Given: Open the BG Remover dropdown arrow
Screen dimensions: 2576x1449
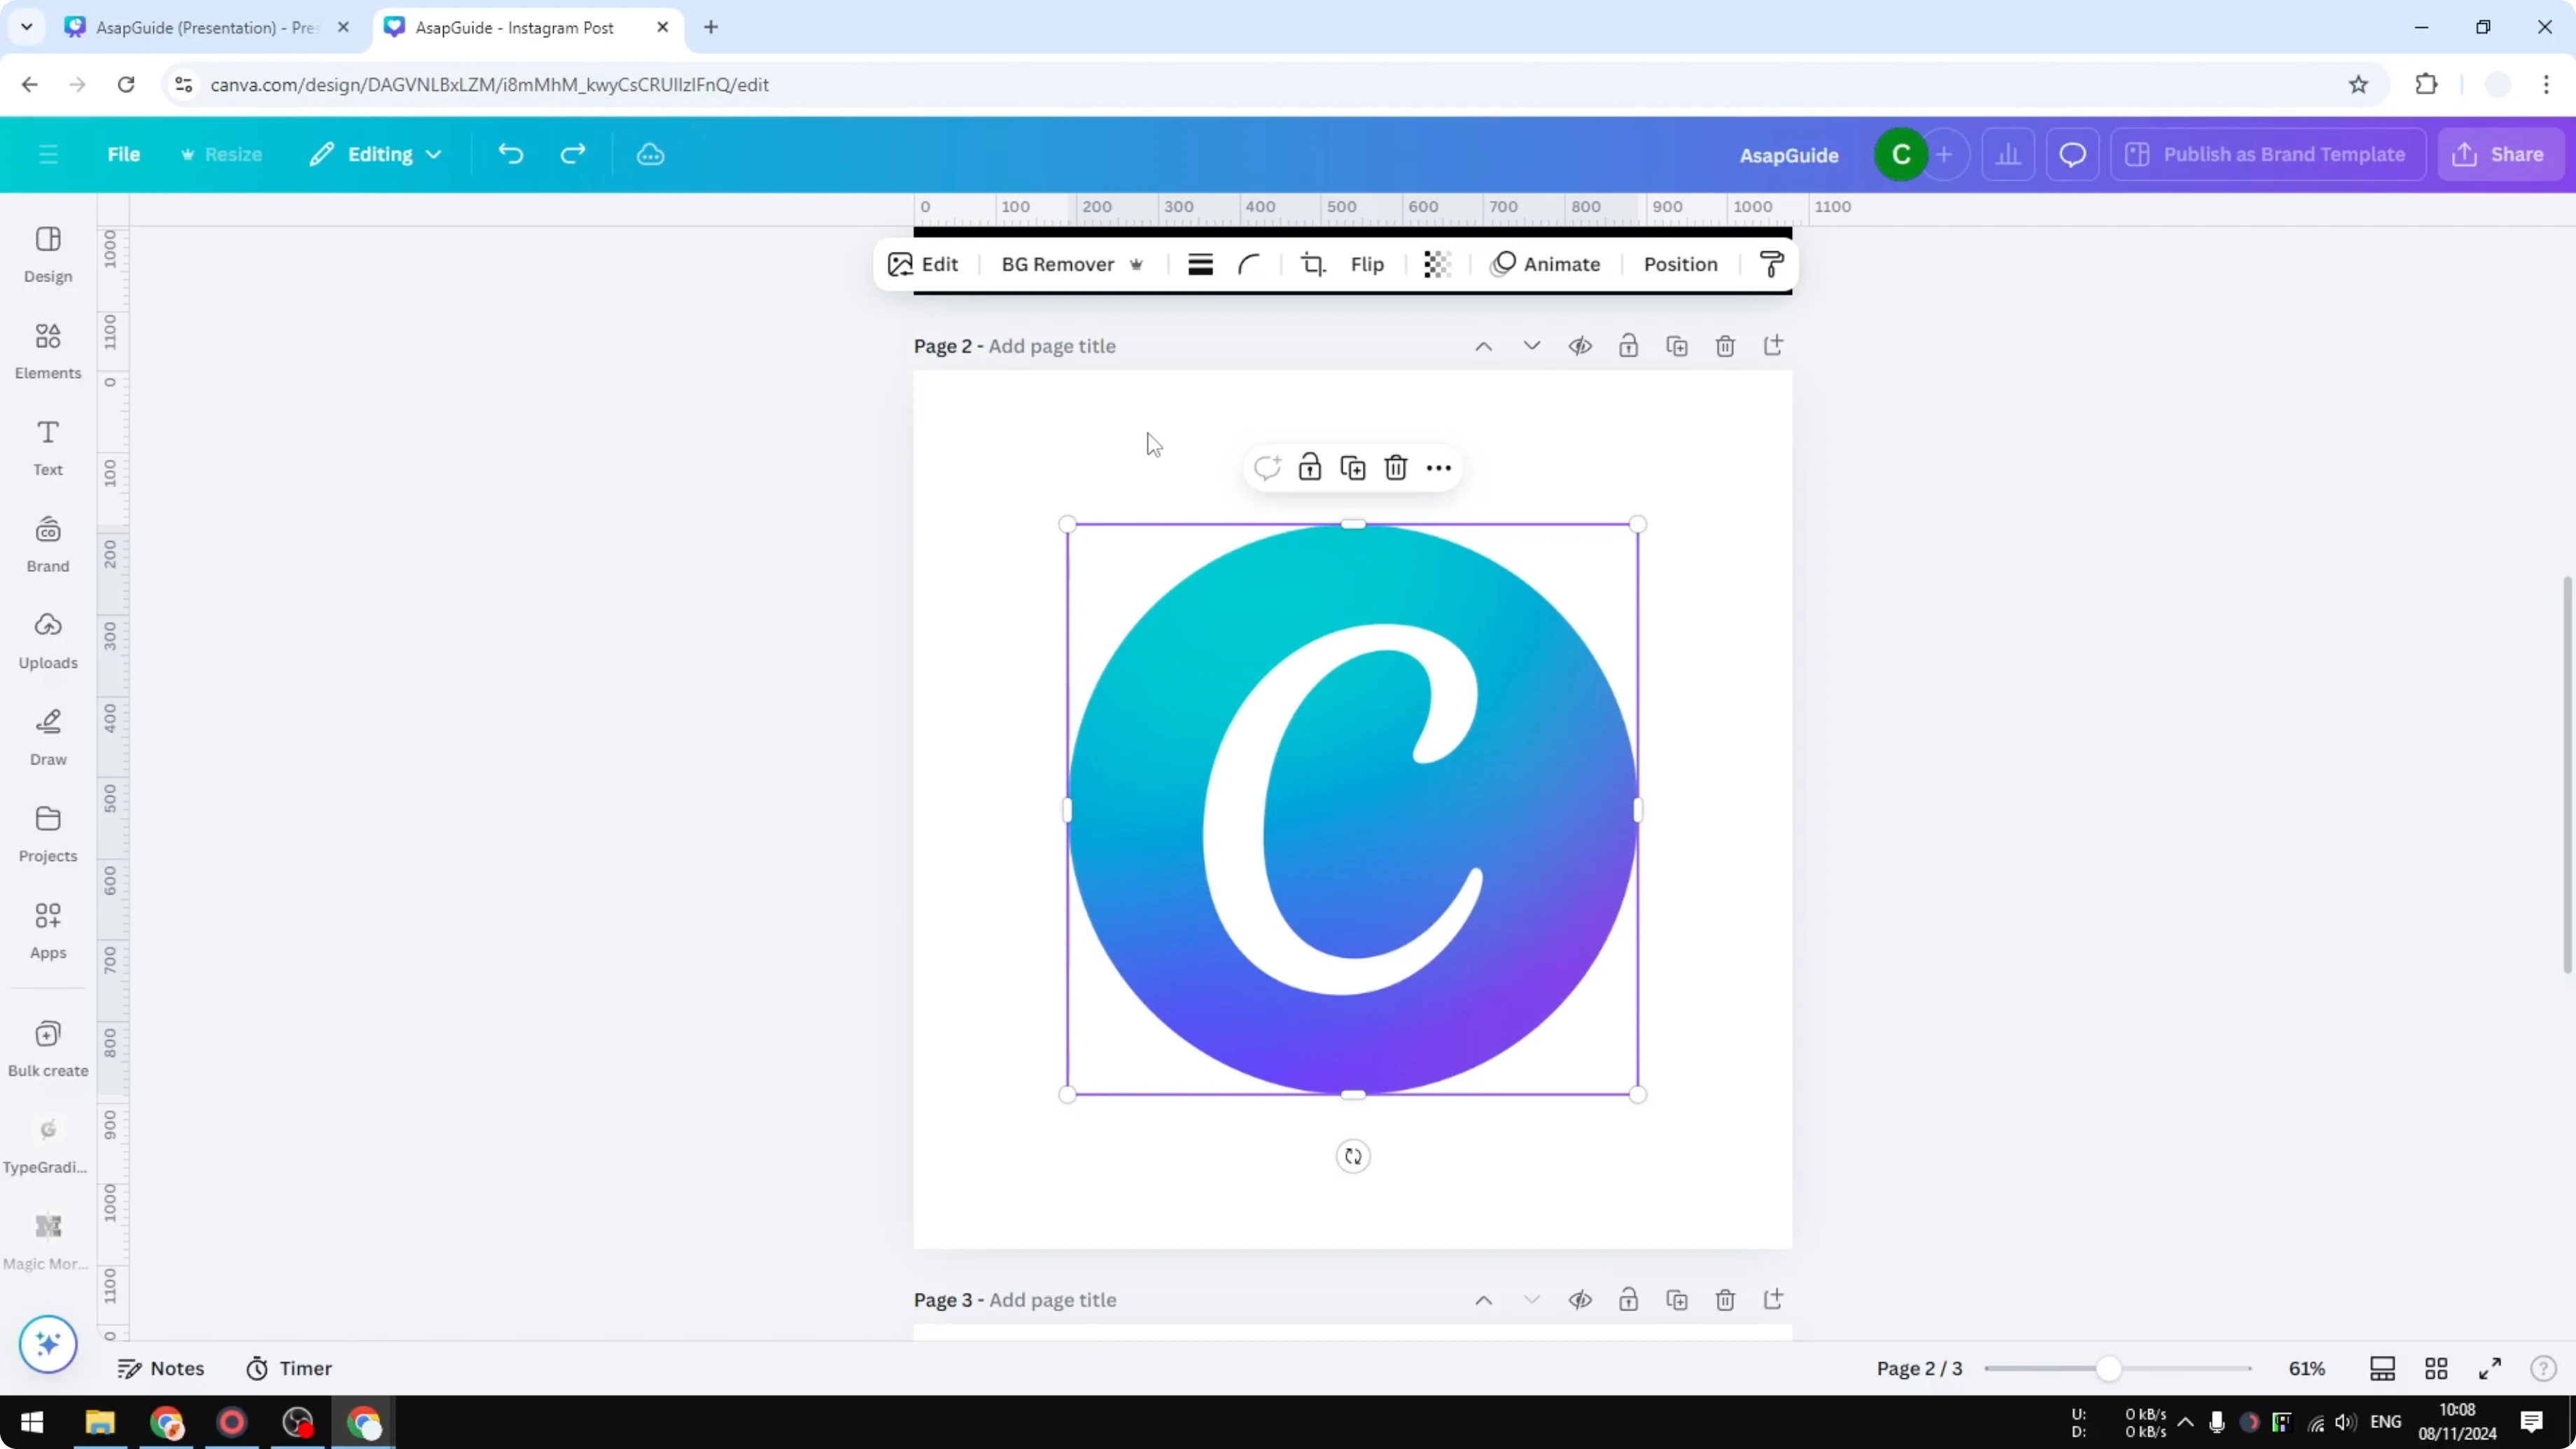Looking at the screenshot, I should tap(1137, 264).
